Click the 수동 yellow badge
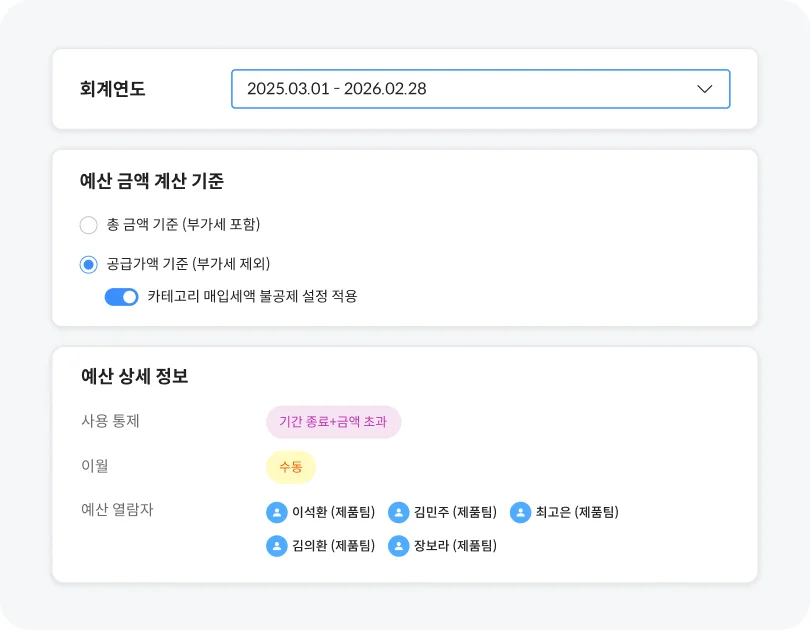The image size is (810, 630). [x=290, y=466]
